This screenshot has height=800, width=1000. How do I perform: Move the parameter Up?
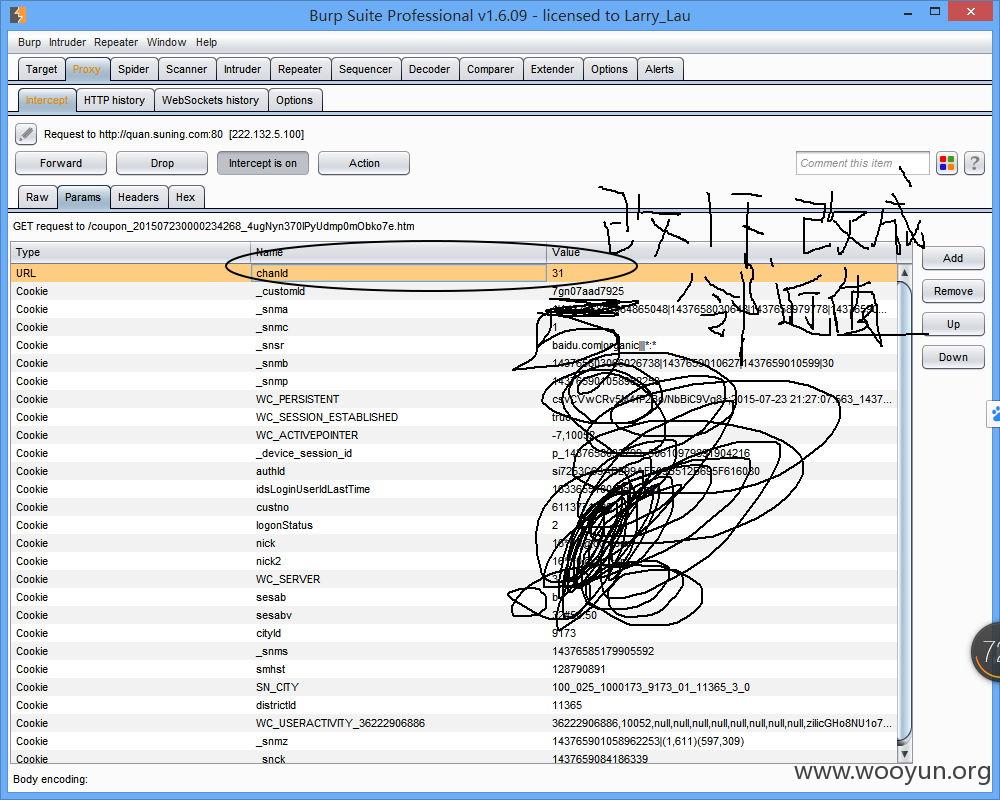[x=953, y=325]
